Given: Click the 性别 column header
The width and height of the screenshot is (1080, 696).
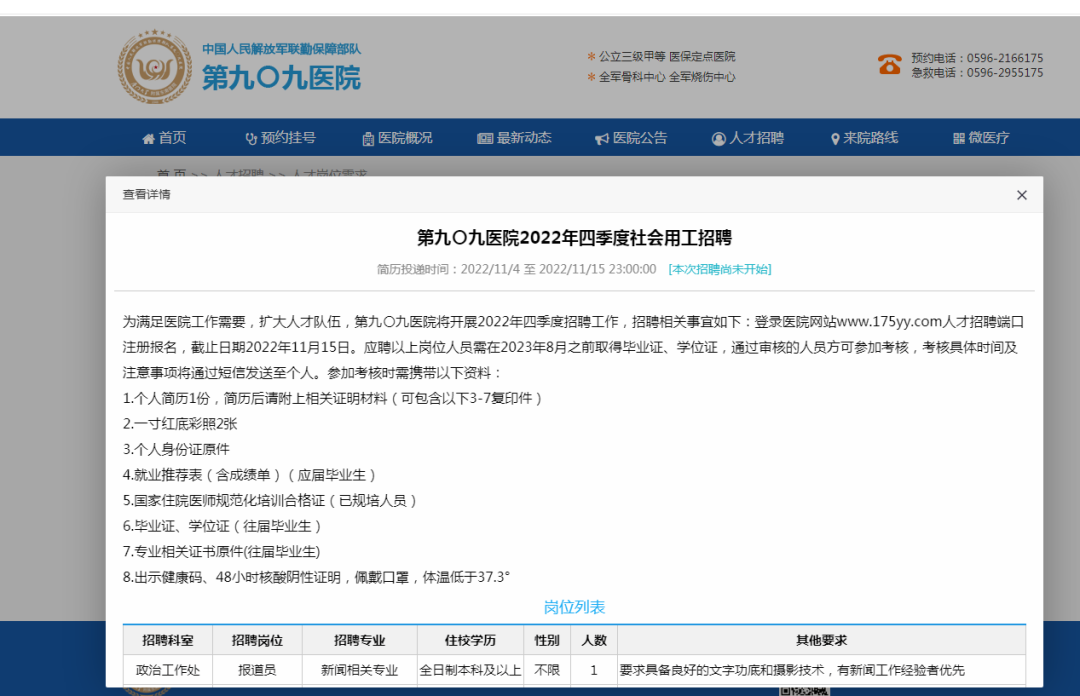Looking at the screenshot, I should click(x=547, y=640).
